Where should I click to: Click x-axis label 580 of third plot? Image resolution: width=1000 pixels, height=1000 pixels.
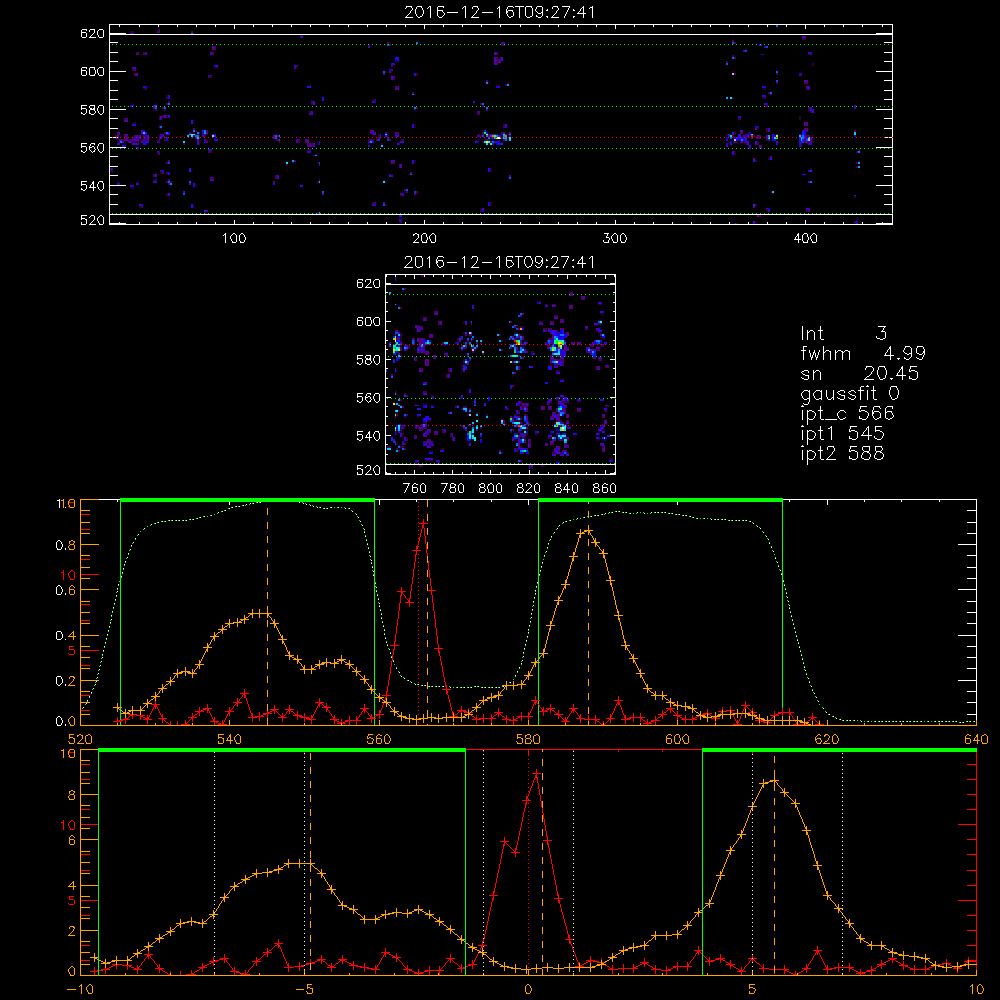528,739
